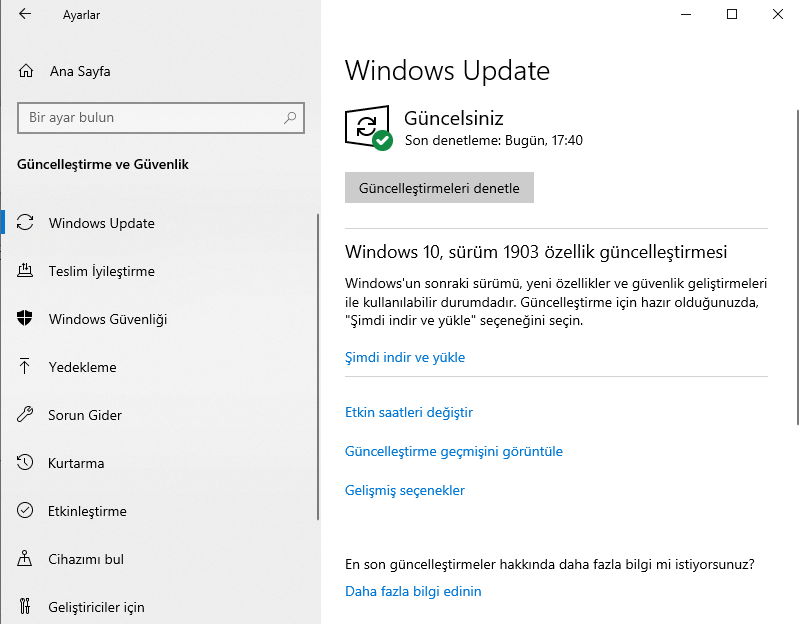This screenshot has height=624, width=800.
Task: Minimize the Ayarlar window
Action: [x=686, y=14]
